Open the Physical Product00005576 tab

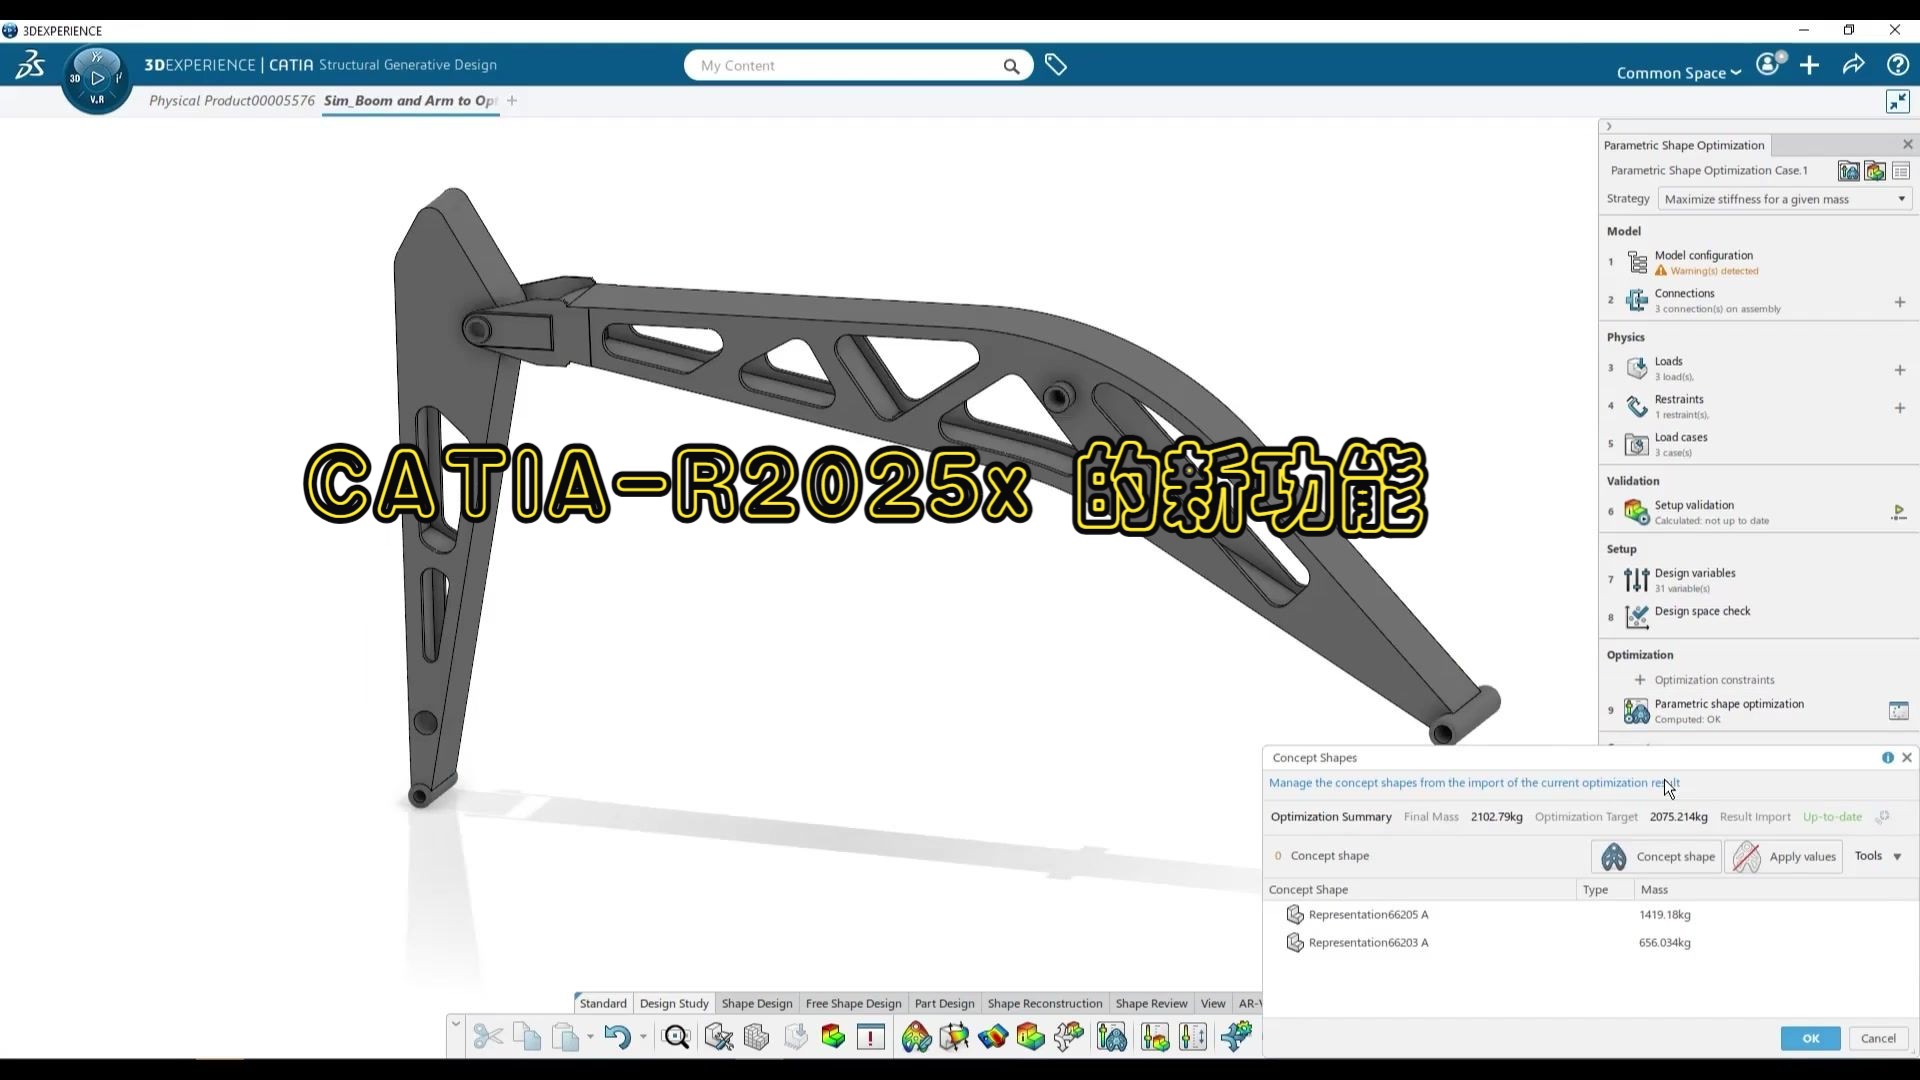click(232, 100)
